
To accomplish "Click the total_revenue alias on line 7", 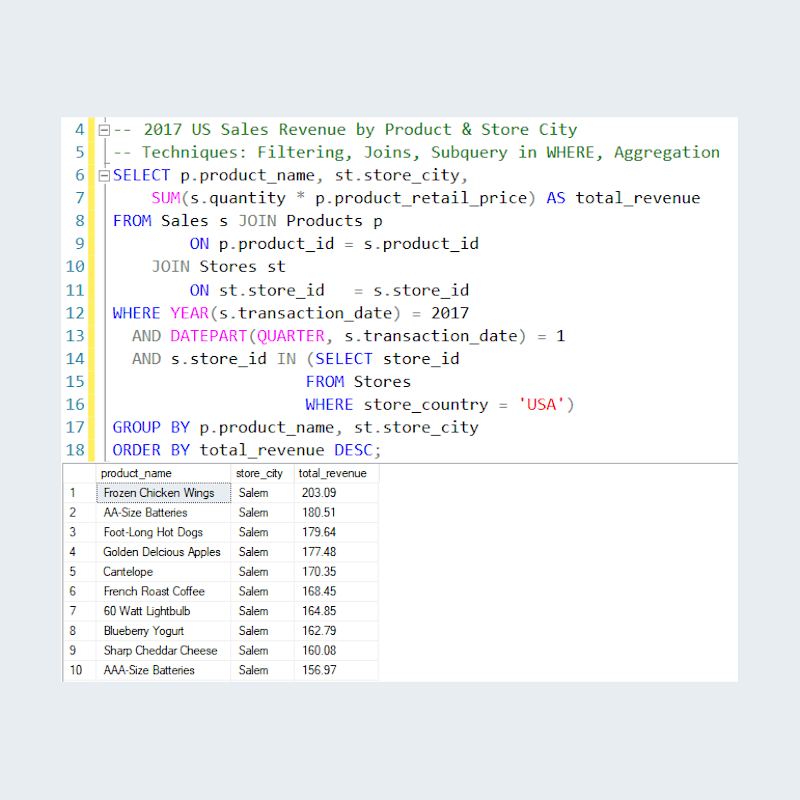I will (638, 198).
